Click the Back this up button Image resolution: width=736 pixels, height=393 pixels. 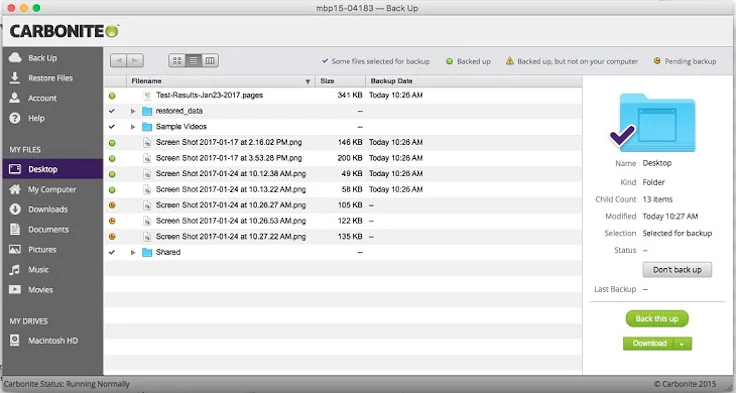click(657, 319)
